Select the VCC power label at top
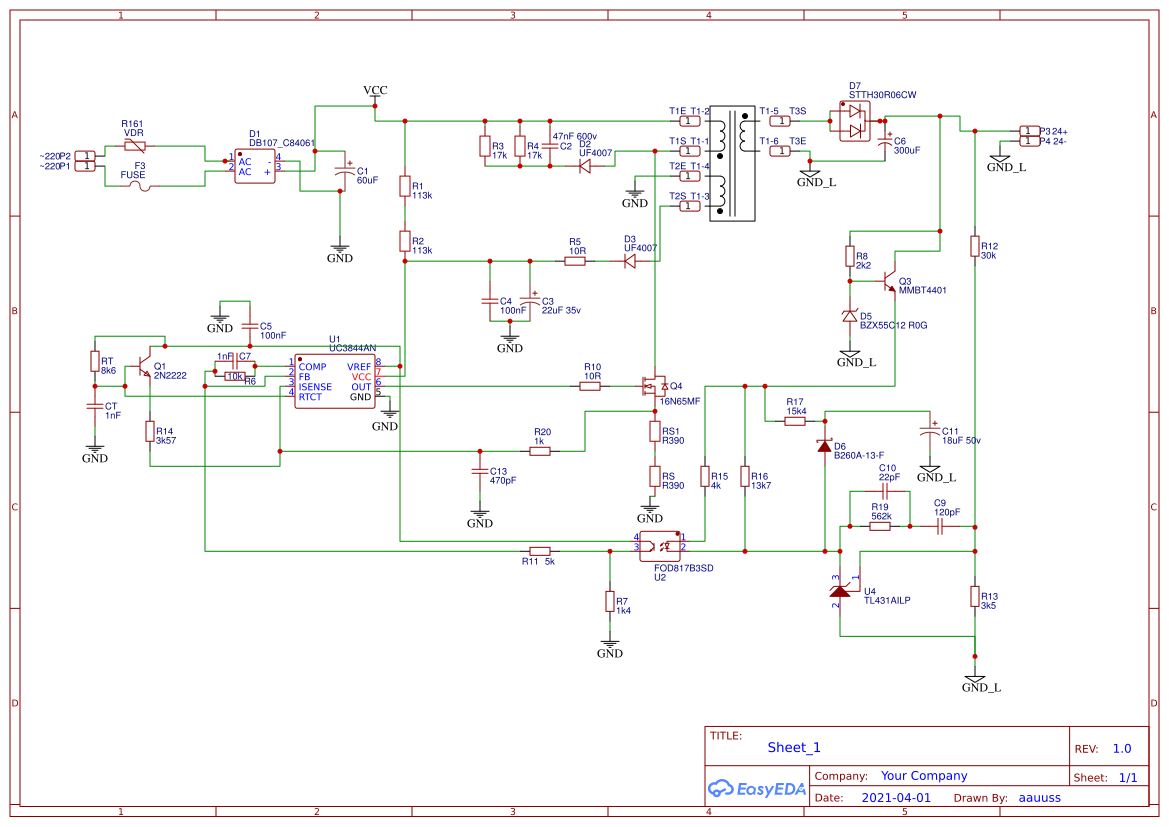Image resolution: width=1169 pixels, height=827 pixels. [374, 90]
